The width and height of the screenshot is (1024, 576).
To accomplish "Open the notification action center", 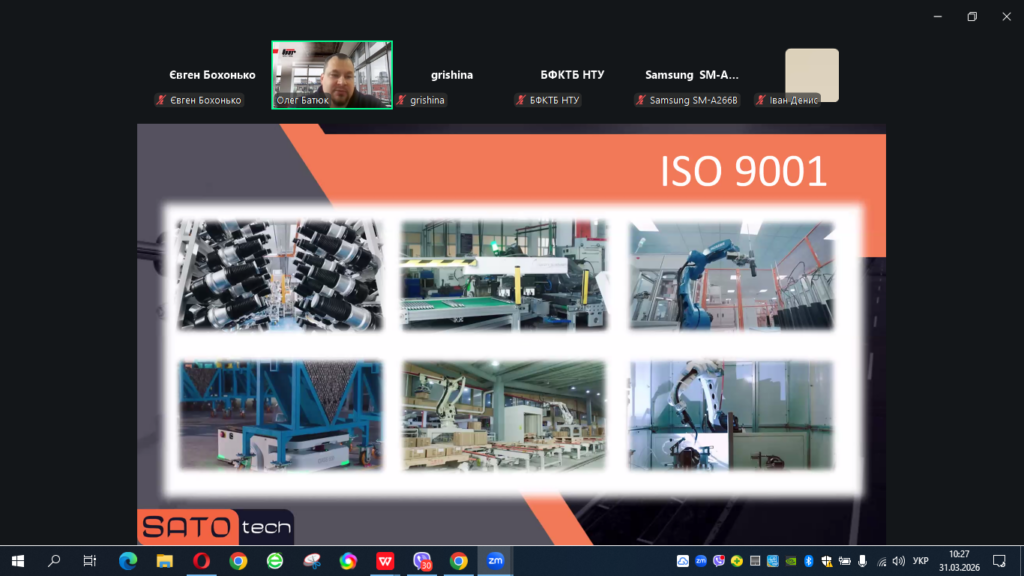I will (x=999, y=561).
